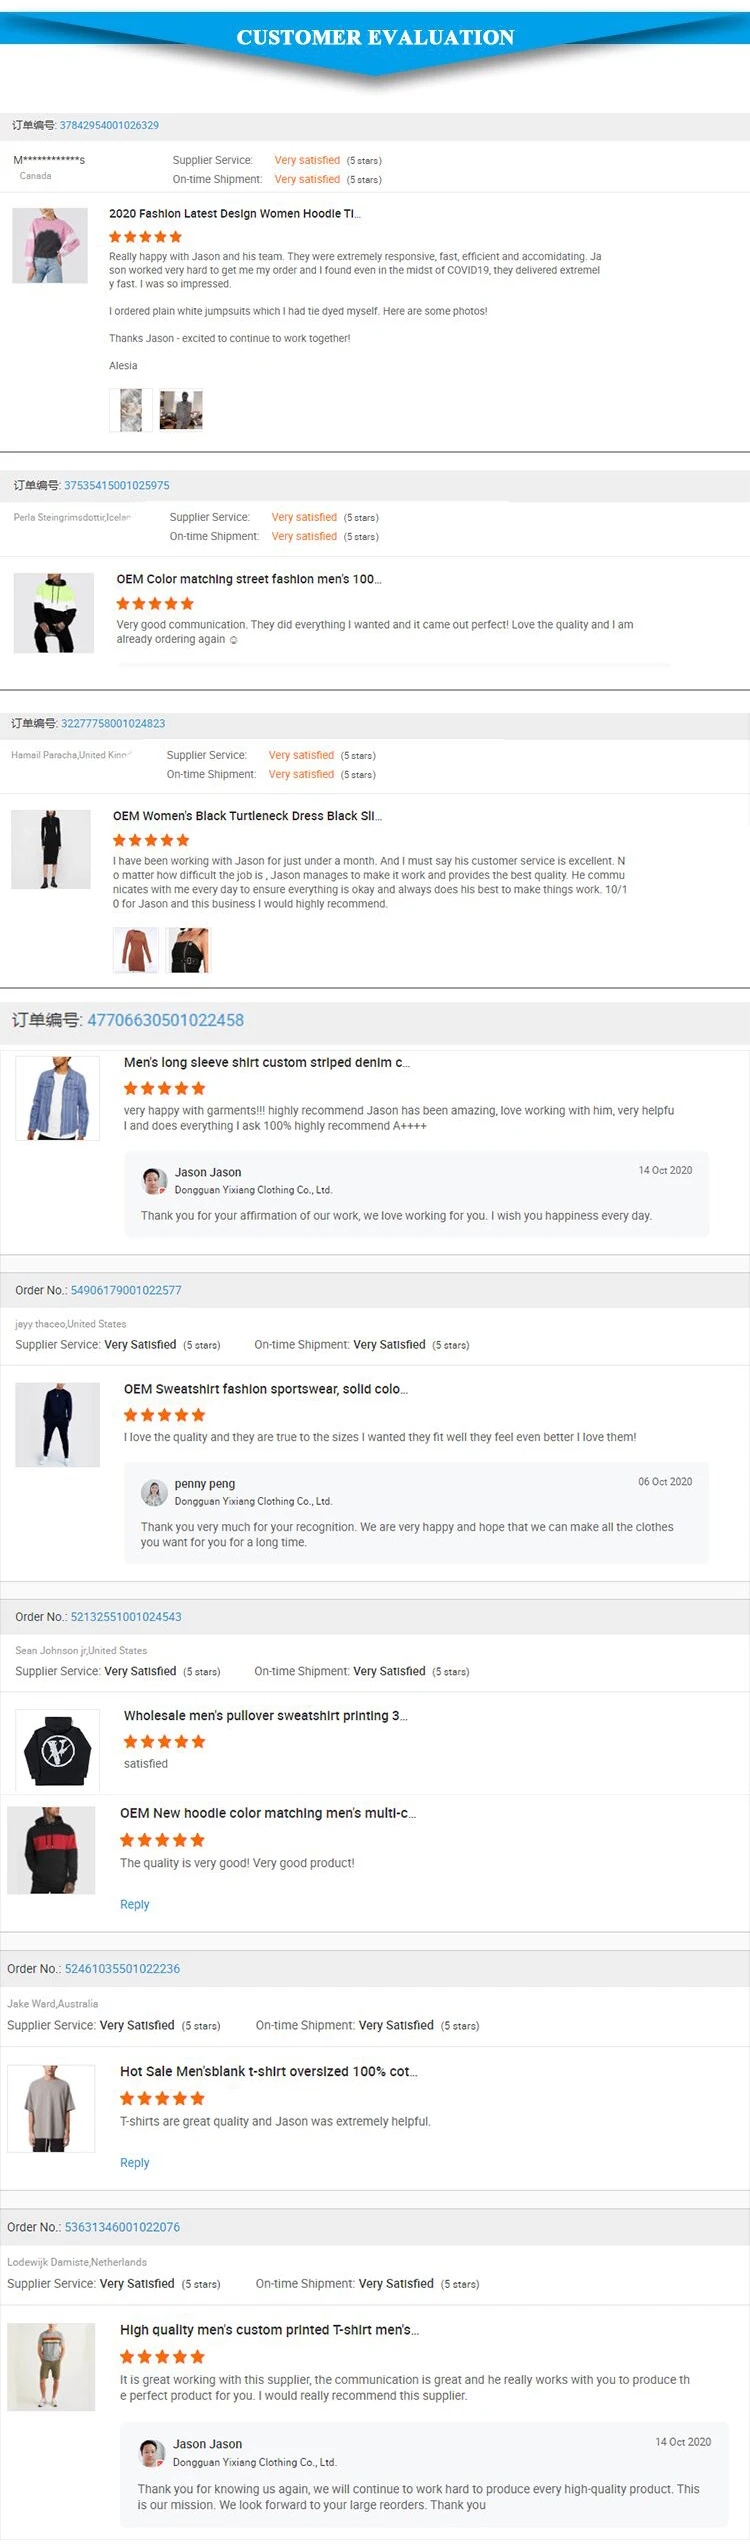This screenshot has height=2546, width=750.
Task: Click Reply under the oversized t-shirt review
Action: 134,2162
